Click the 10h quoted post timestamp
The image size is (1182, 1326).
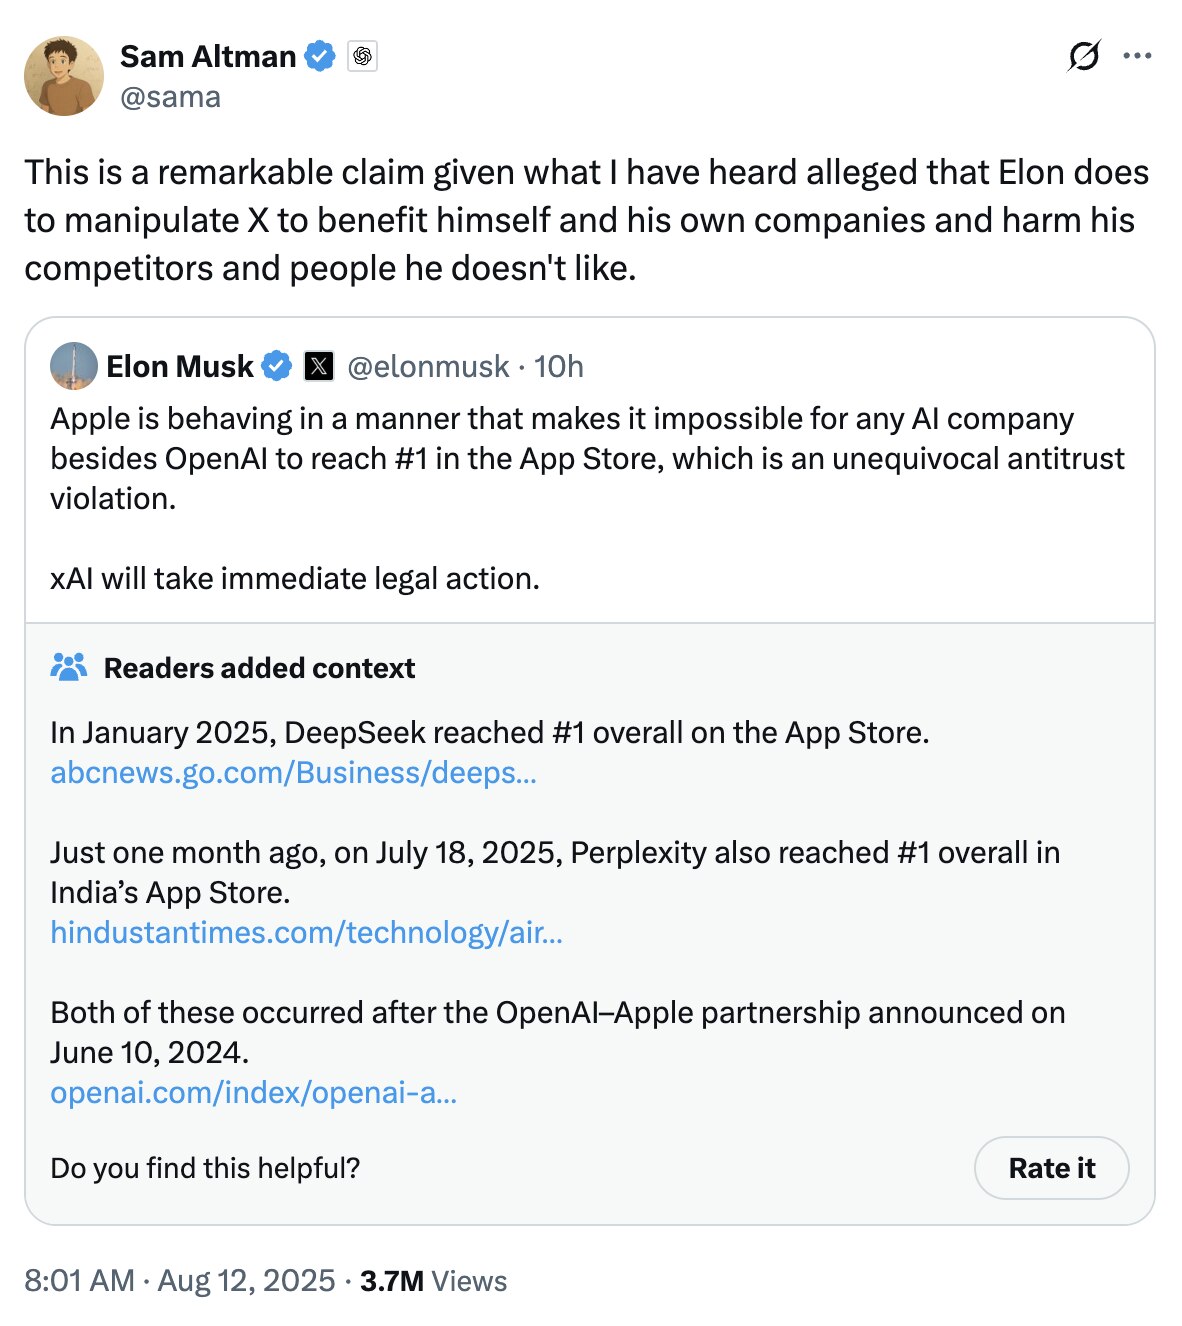559,367
